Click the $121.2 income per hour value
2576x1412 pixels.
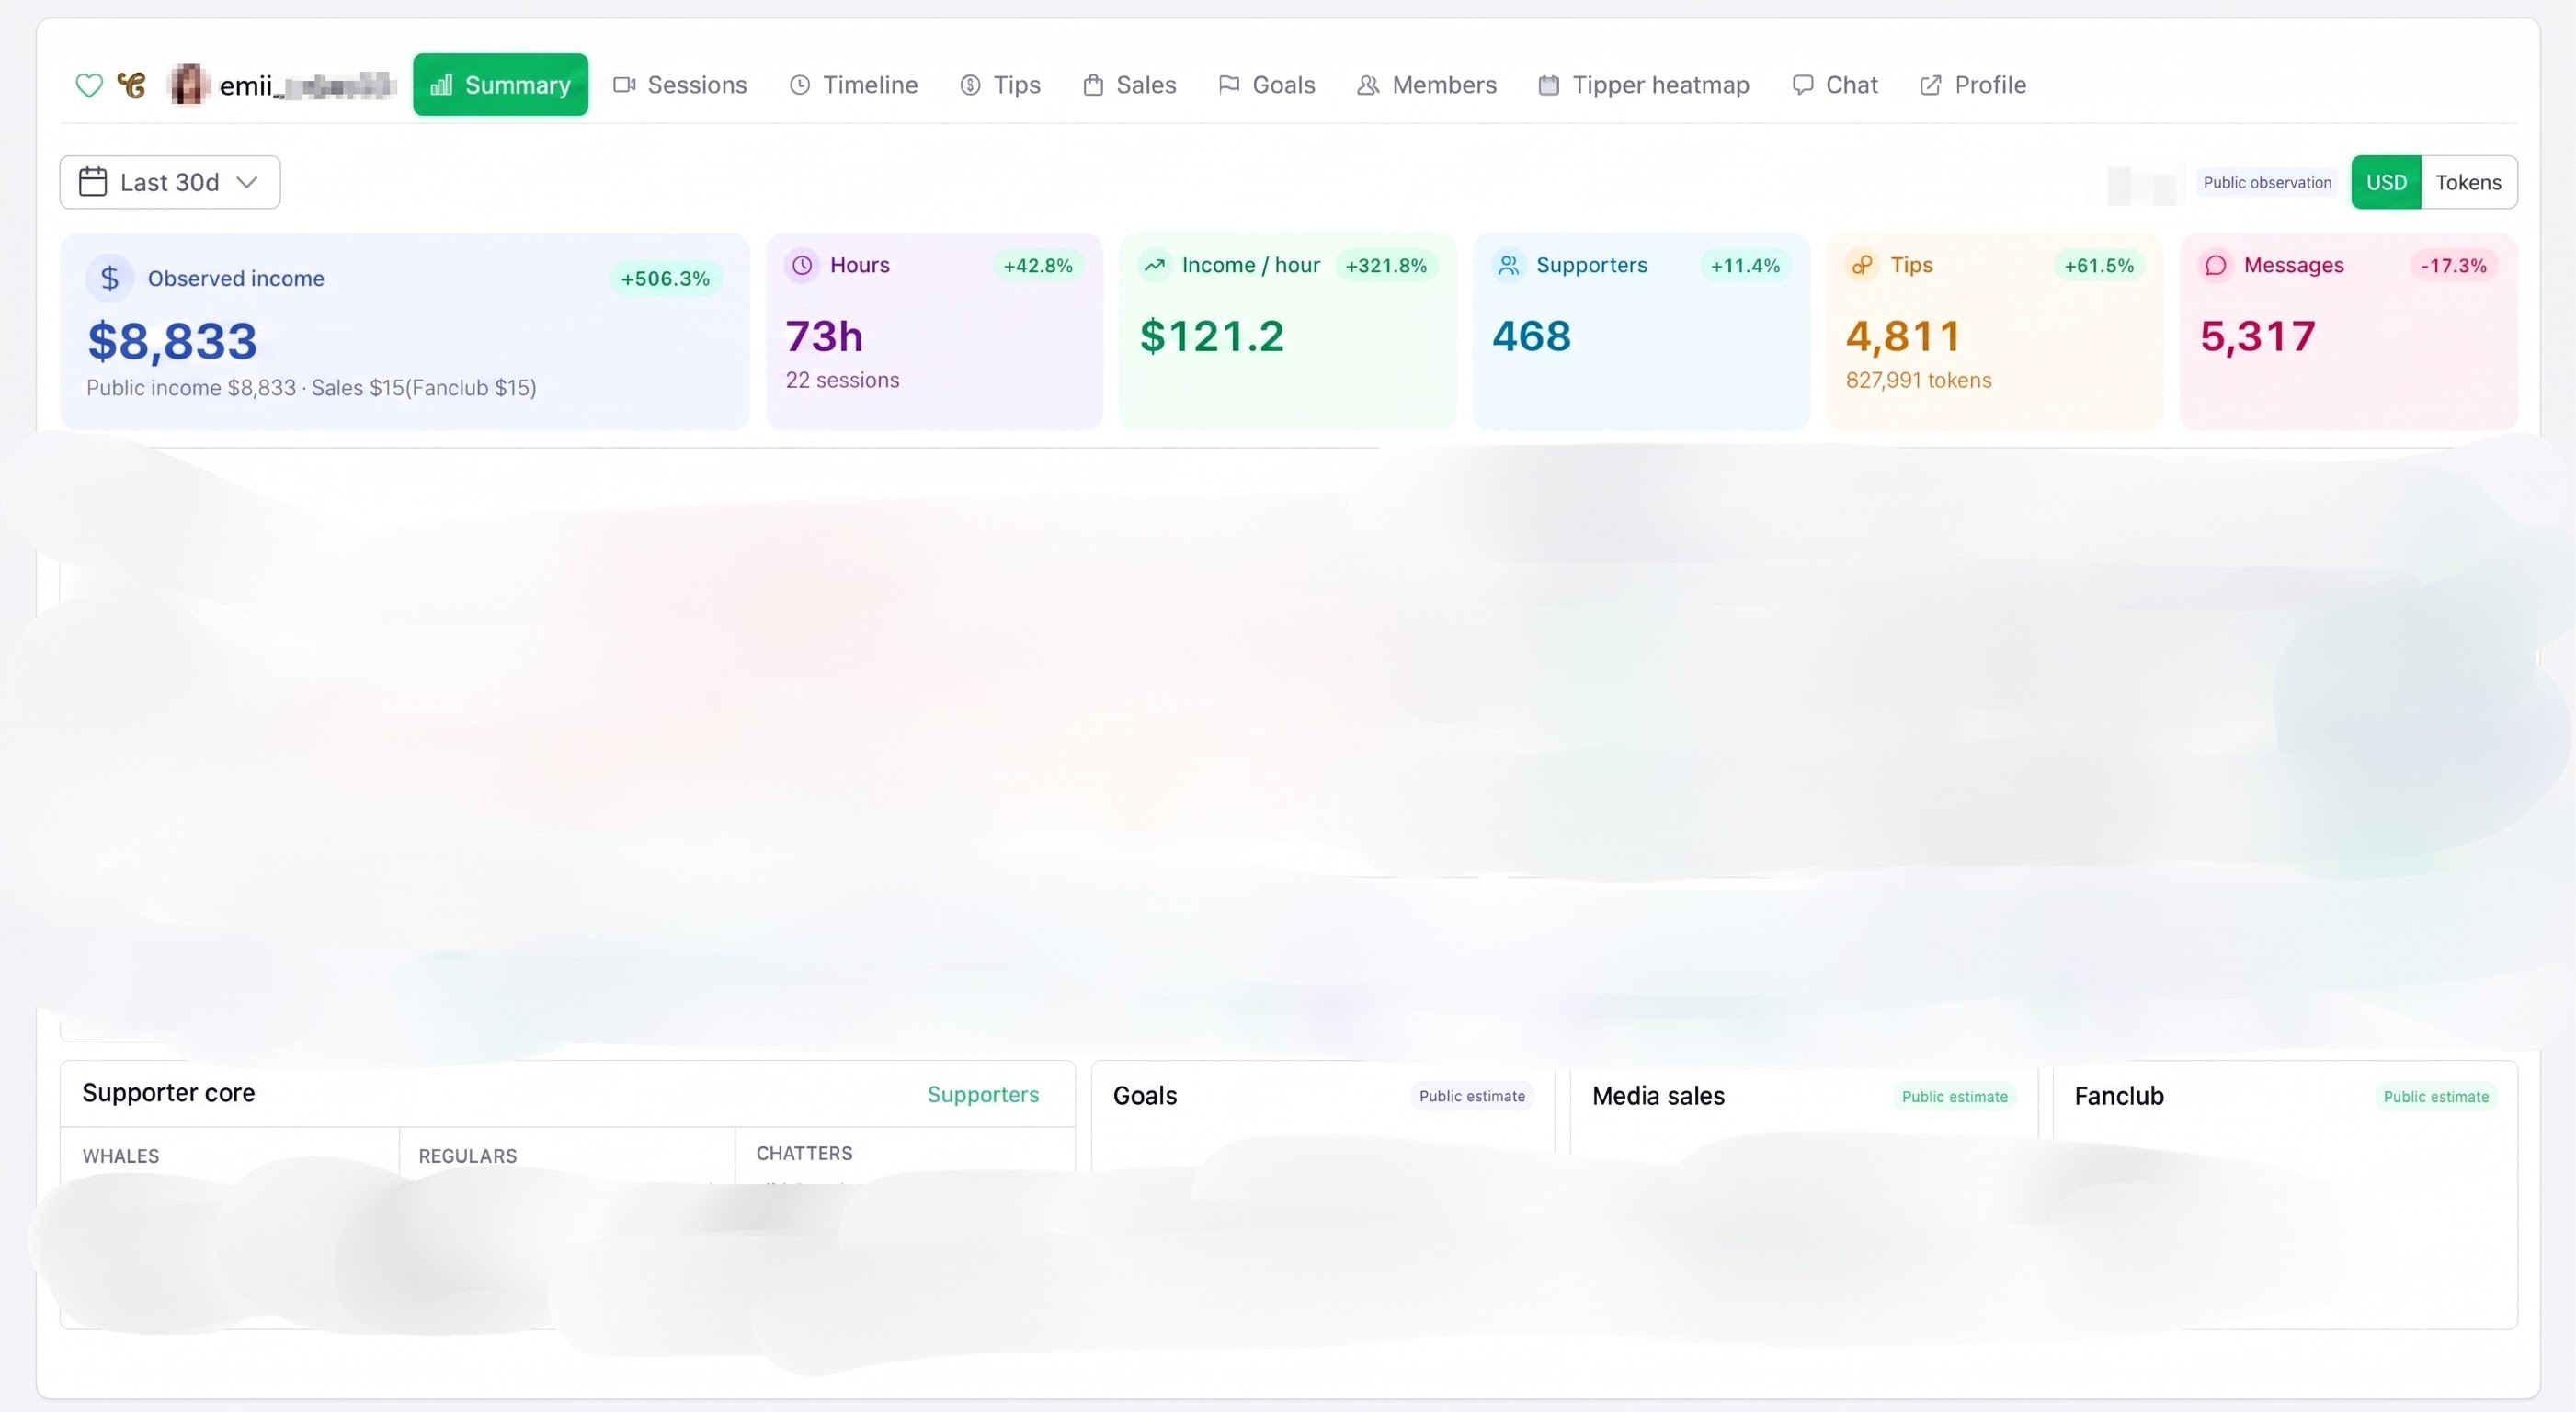click(1212, 336)
